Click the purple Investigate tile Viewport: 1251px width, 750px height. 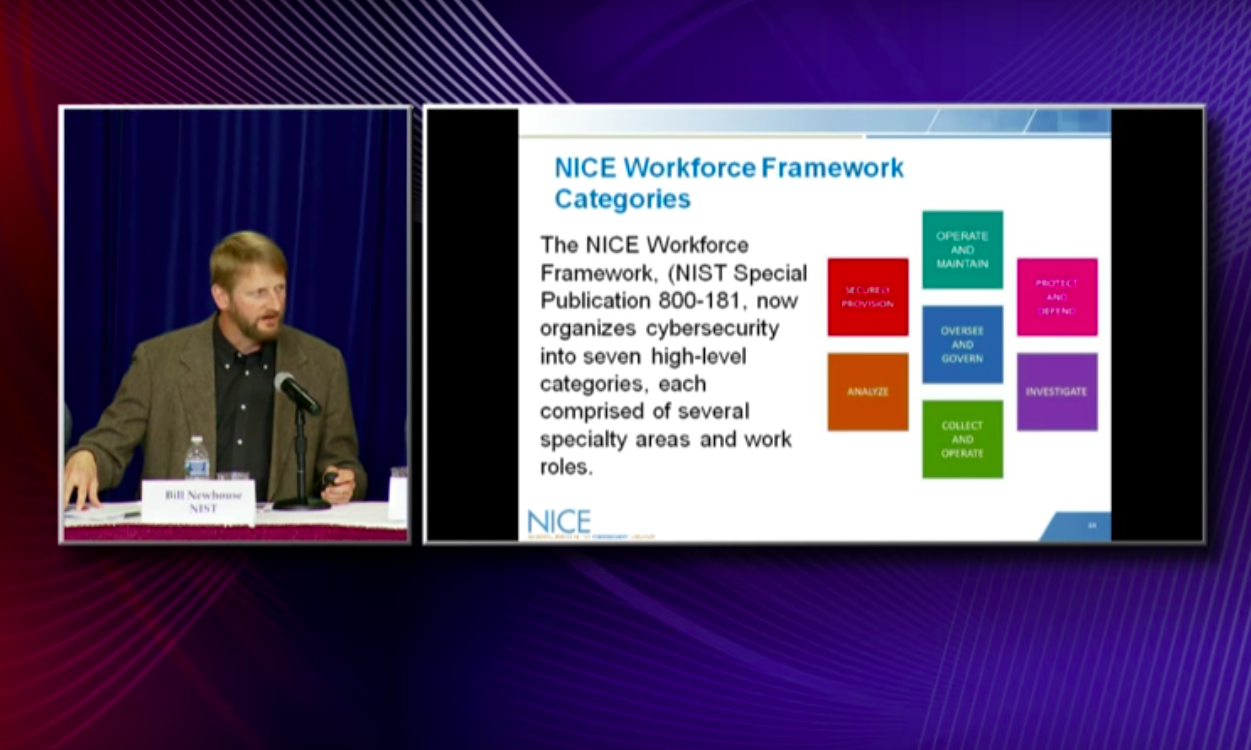[x=1057, y=391]
